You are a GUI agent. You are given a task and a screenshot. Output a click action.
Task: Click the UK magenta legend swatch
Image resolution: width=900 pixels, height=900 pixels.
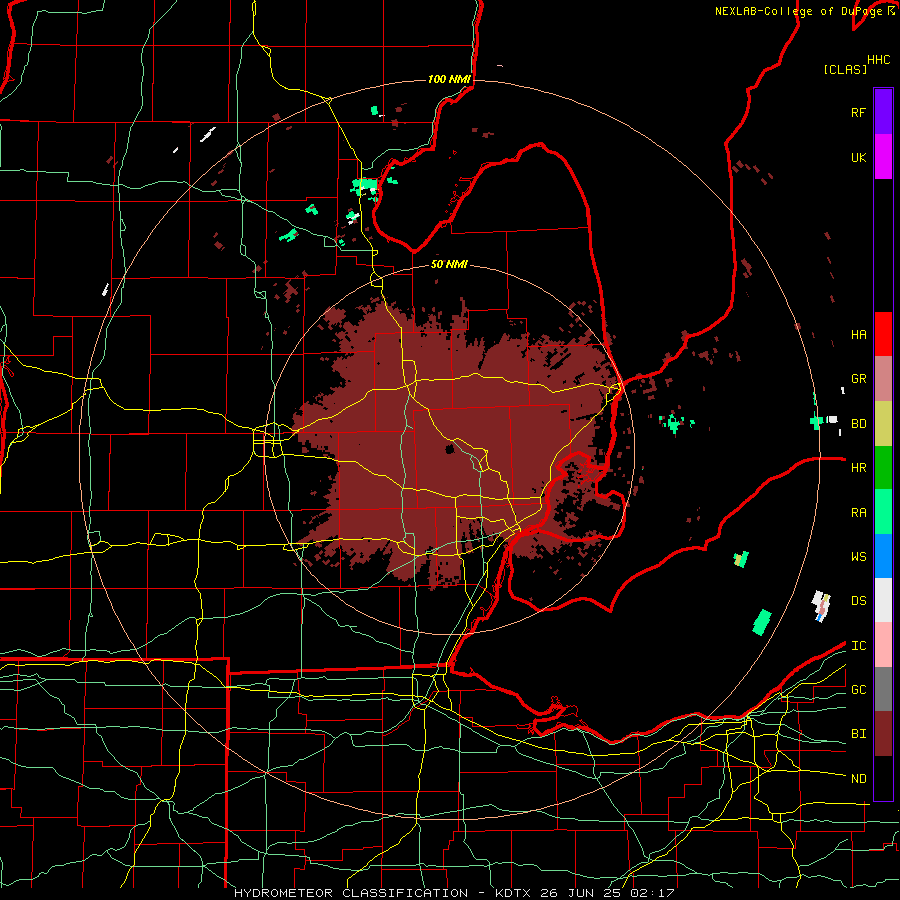[x=883, y=157]
